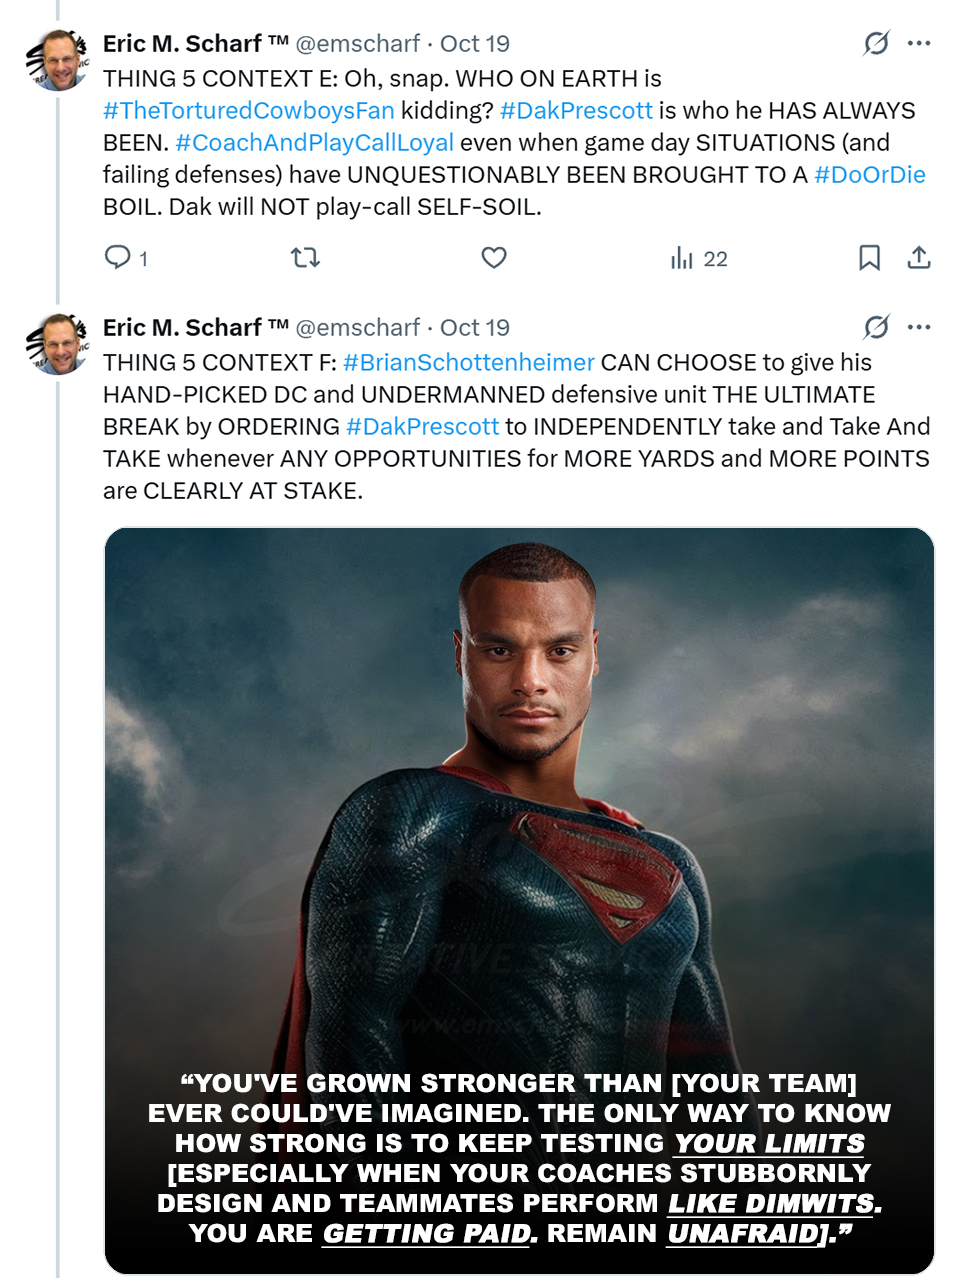Open the #BrianSchottenheimer hashtag
Image resolution: width=960 pixels, height=1278 pixels.
coord(468,363)
